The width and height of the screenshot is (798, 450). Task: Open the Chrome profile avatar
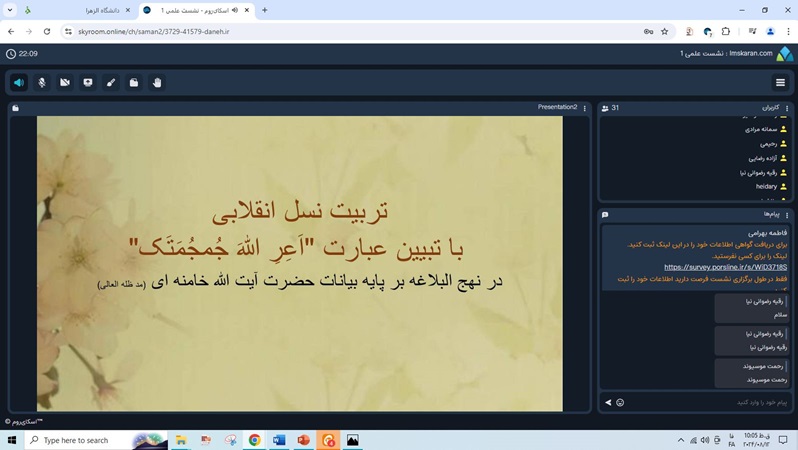[x=771, y=32]
